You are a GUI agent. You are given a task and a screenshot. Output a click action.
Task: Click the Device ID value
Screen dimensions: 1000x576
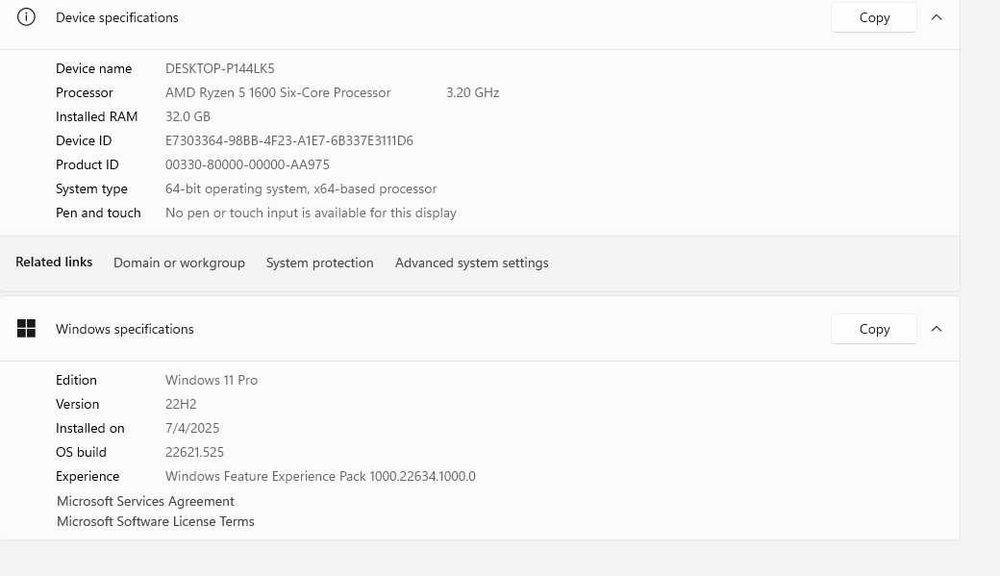tap(289, 140)
